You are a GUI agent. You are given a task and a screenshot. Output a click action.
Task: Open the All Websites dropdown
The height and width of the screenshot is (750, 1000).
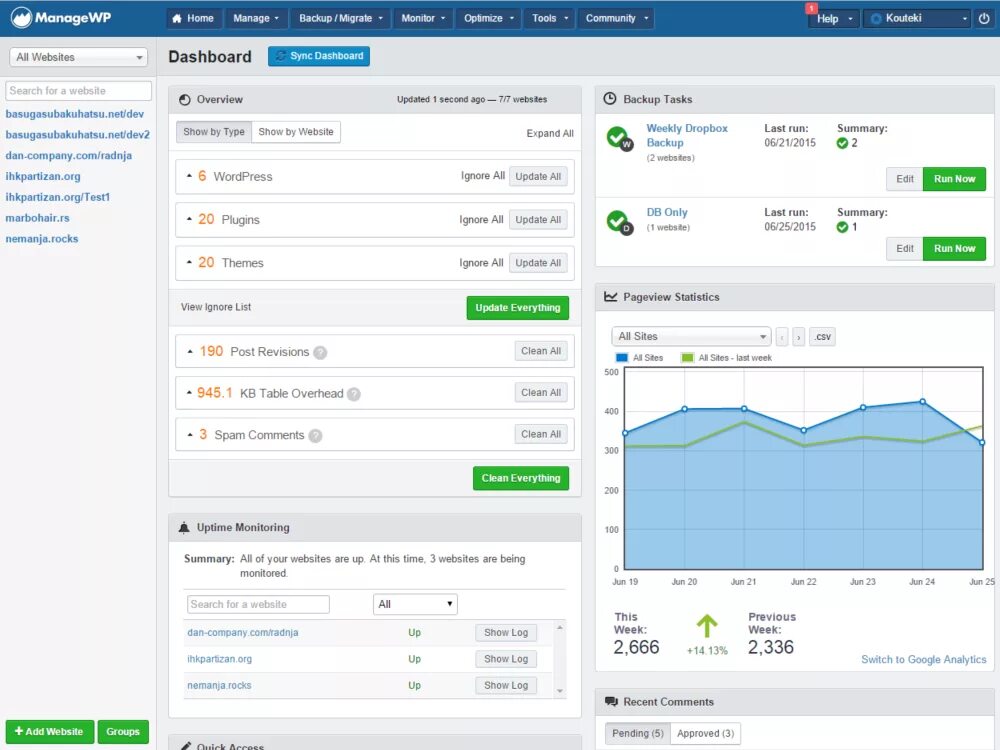[78, 57]
